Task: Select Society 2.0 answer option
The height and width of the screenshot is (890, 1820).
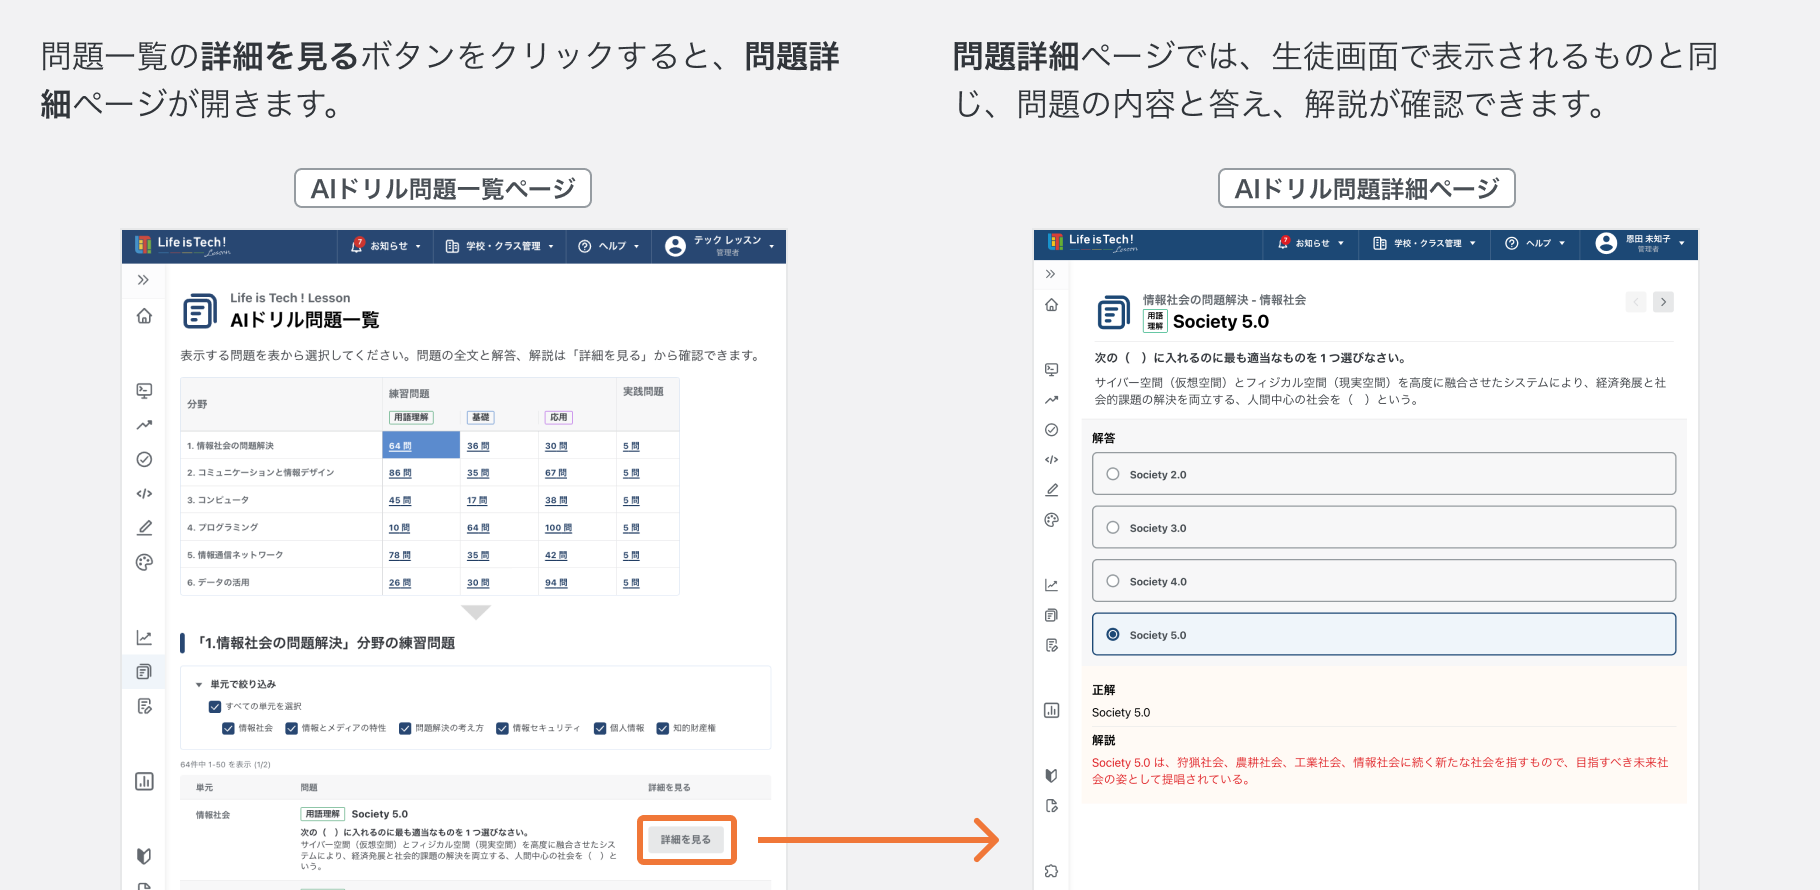Action: click(x=1384, y=474)
